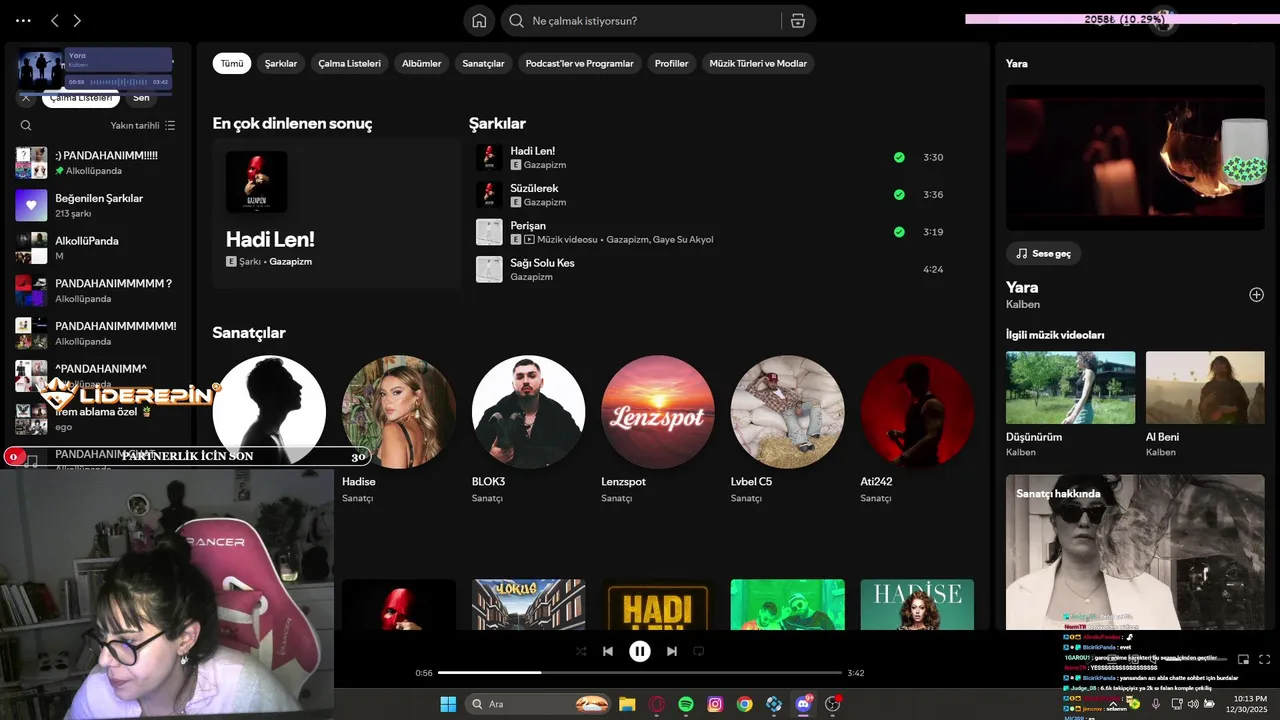Open the 'irem ablama özel' playlist
Image resolution: width=1280 pixels, height=720 pixels.
97,418
